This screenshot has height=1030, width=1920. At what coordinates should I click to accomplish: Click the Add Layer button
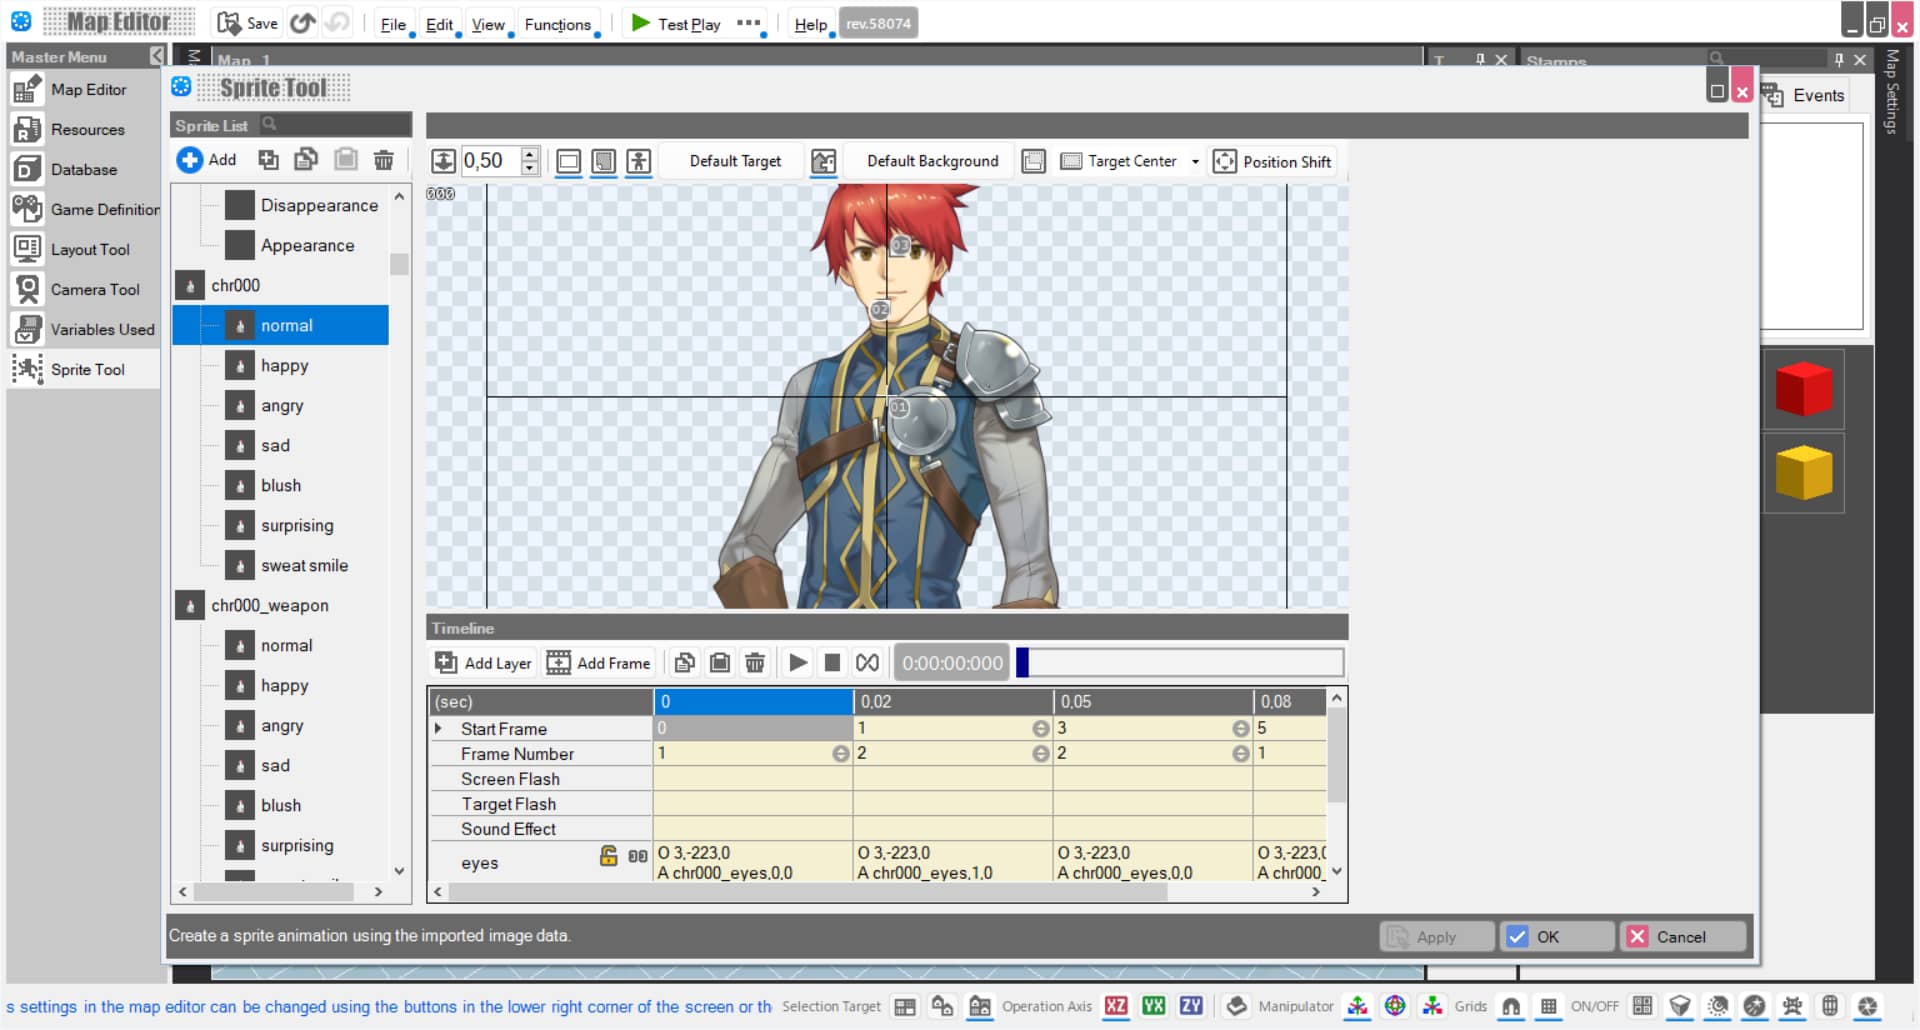point(484,663)
